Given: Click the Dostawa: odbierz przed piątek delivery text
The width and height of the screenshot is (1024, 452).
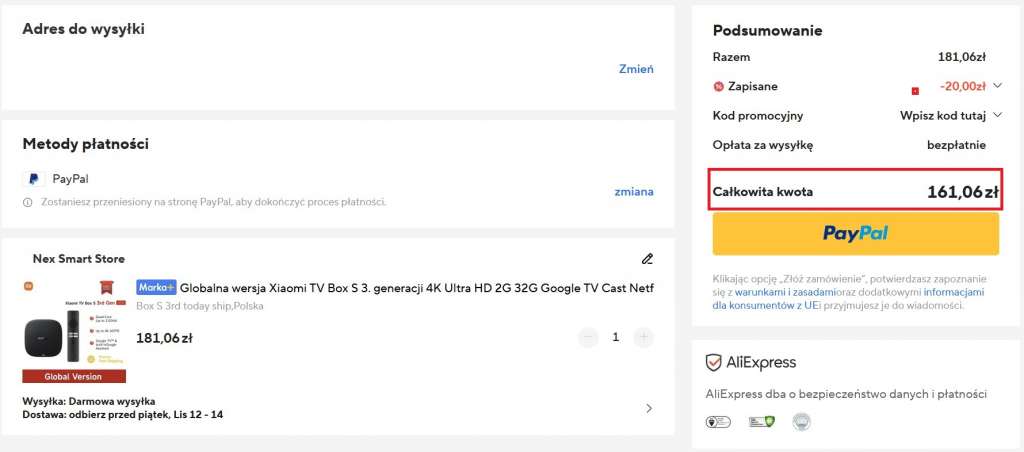Looking at the screenshot, I should 123,414.
